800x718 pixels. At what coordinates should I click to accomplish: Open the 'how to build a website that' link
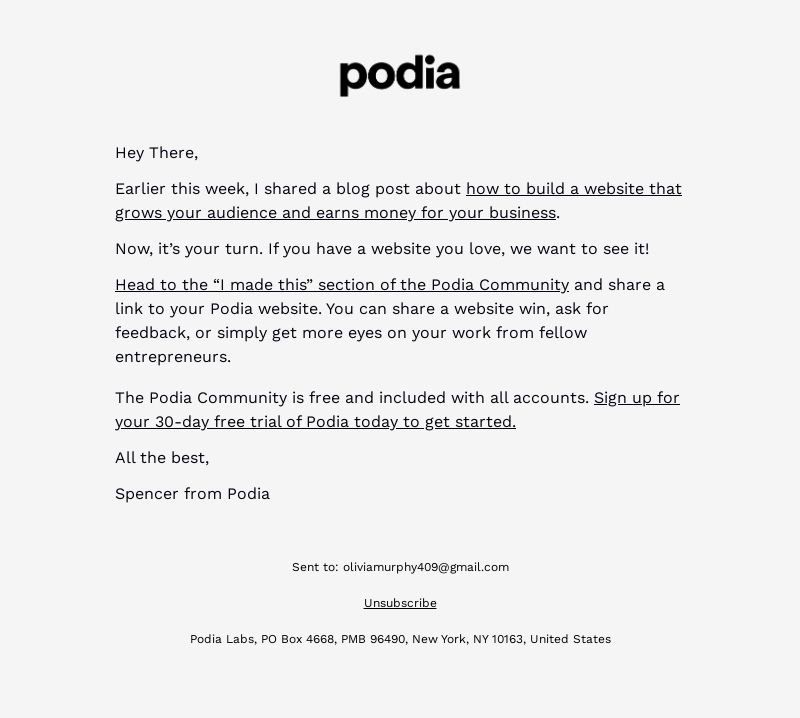click(573, 189)
